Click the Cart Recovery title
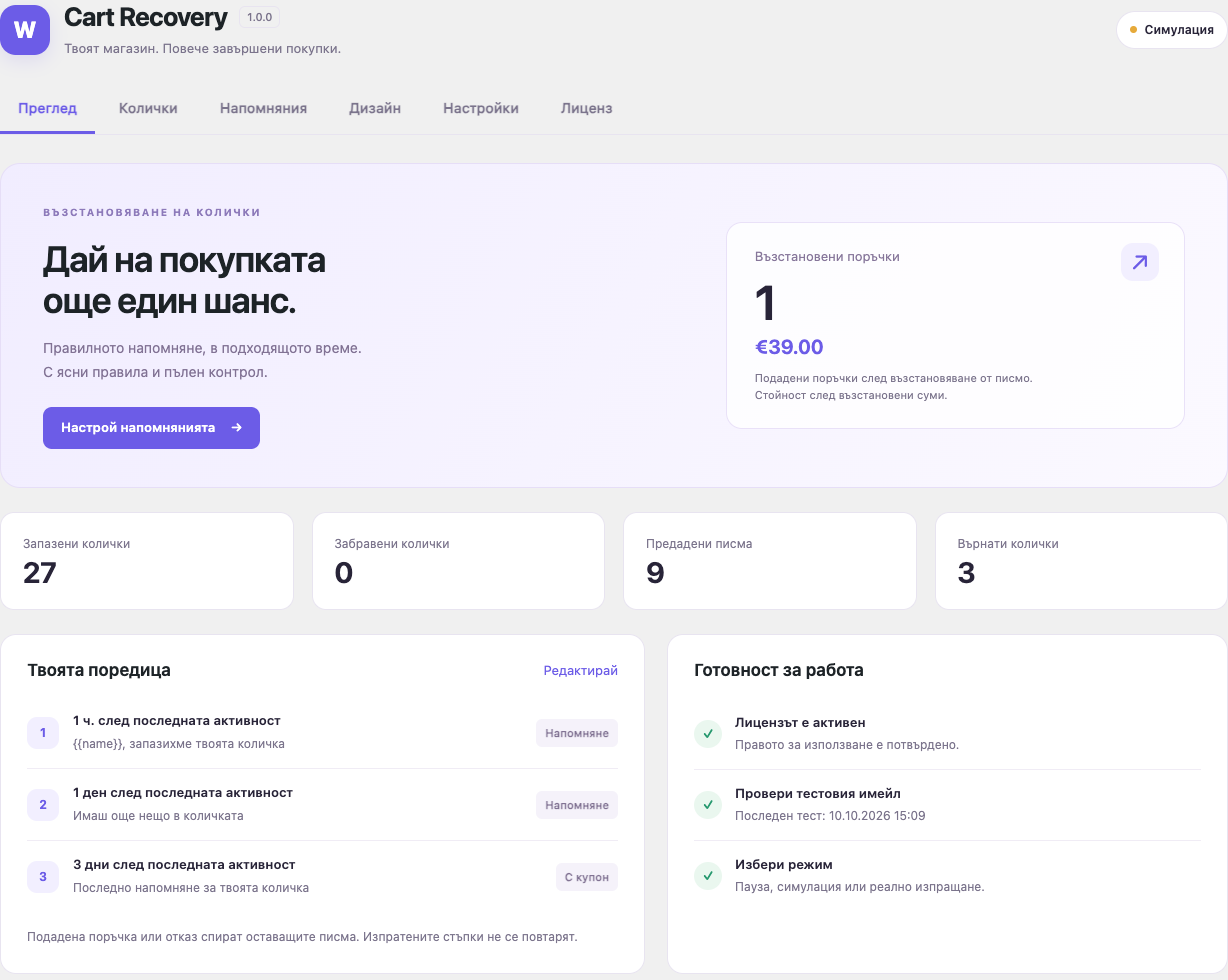Screen dimensions: 1228x980 pos(146,16)
